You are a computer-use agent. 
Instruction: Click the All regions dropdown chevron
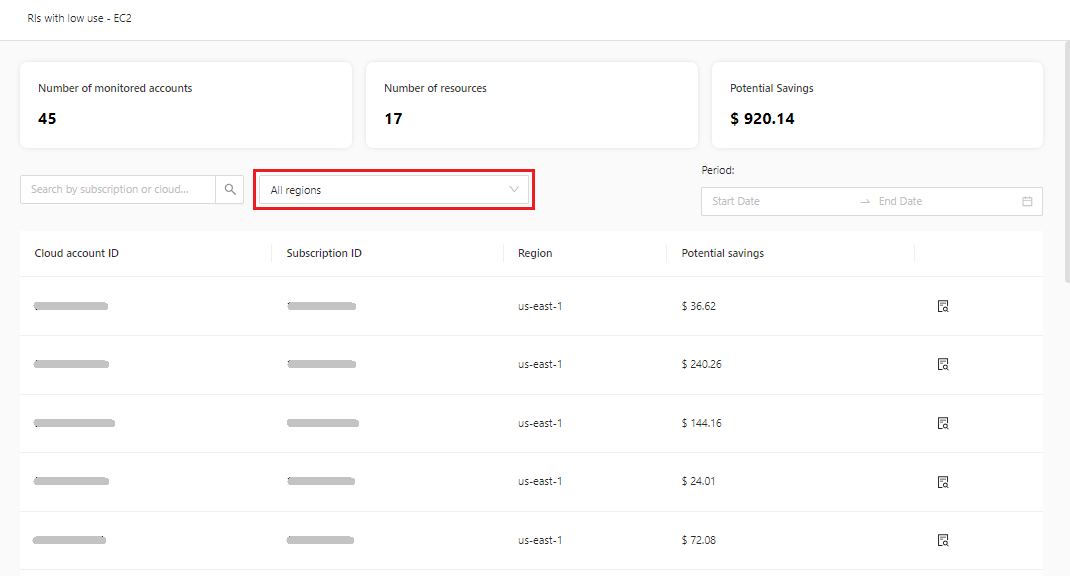pos(514,189)
